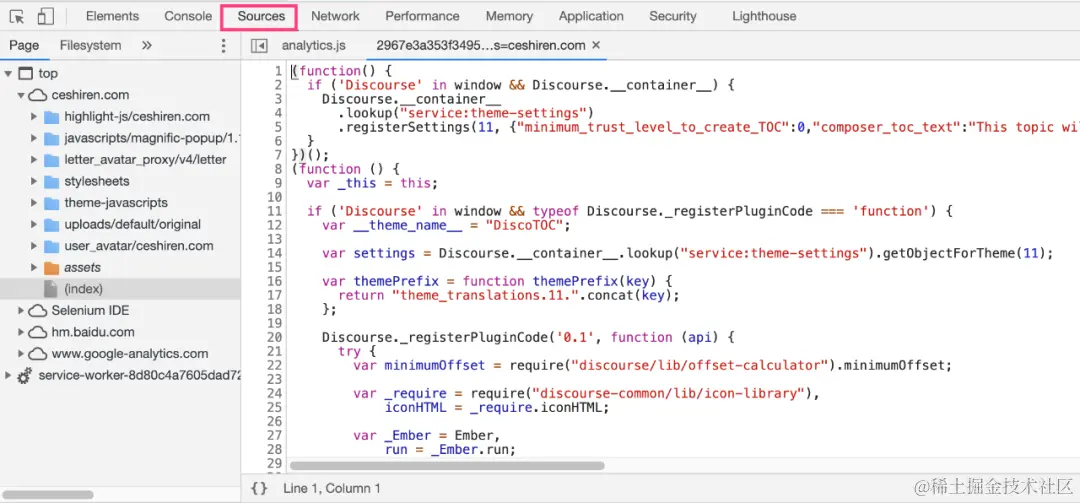This screenshot has width=1080, height=503.
Task: Click the minimumOffset variable on line 22
Action: coord(435,366)
